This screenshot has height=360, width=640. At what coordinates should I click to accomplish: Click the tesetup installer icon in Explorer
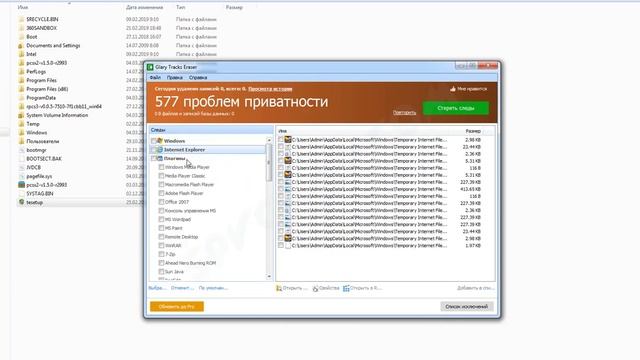pos(21,202)
